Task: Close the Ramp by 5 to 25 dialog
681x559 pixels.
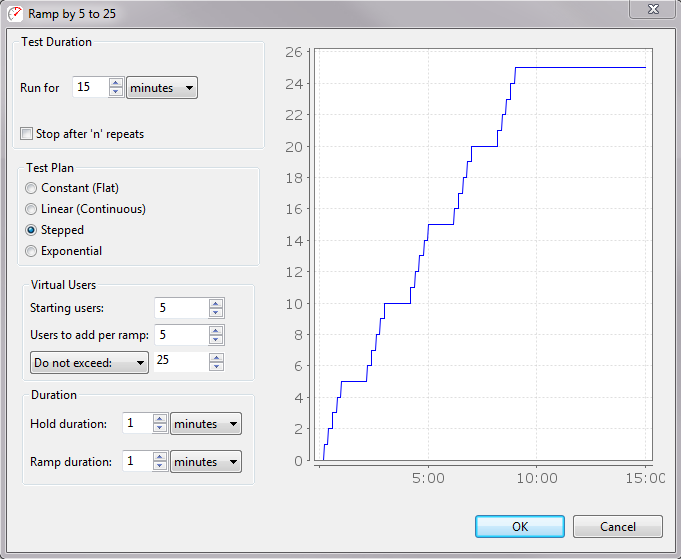Action: [x=653, y=9]
